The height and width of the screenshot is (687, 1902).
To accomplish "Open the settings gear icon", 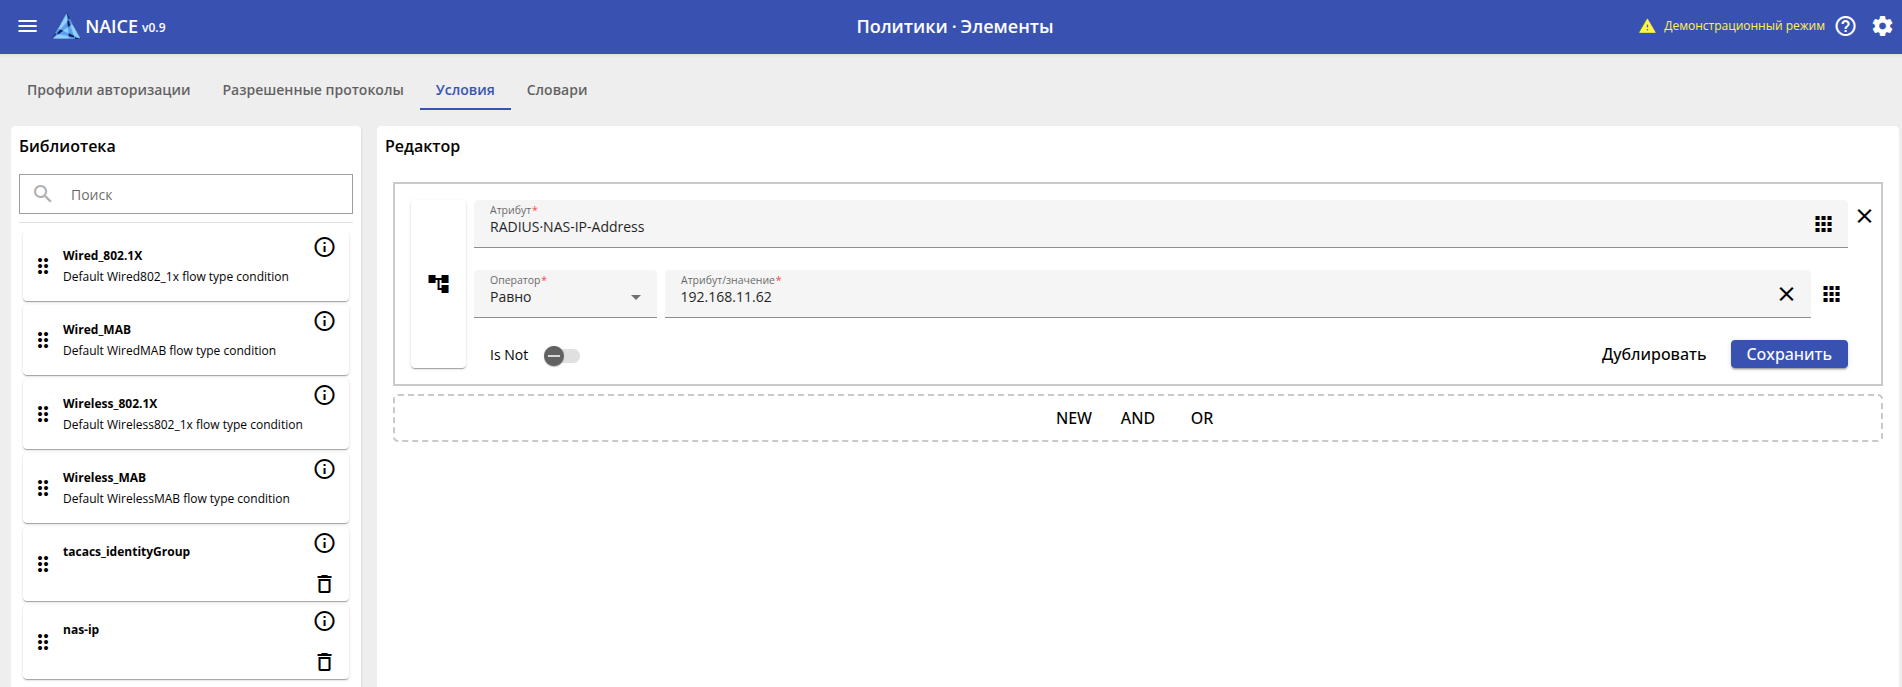I will click(x=1882, y=27).
